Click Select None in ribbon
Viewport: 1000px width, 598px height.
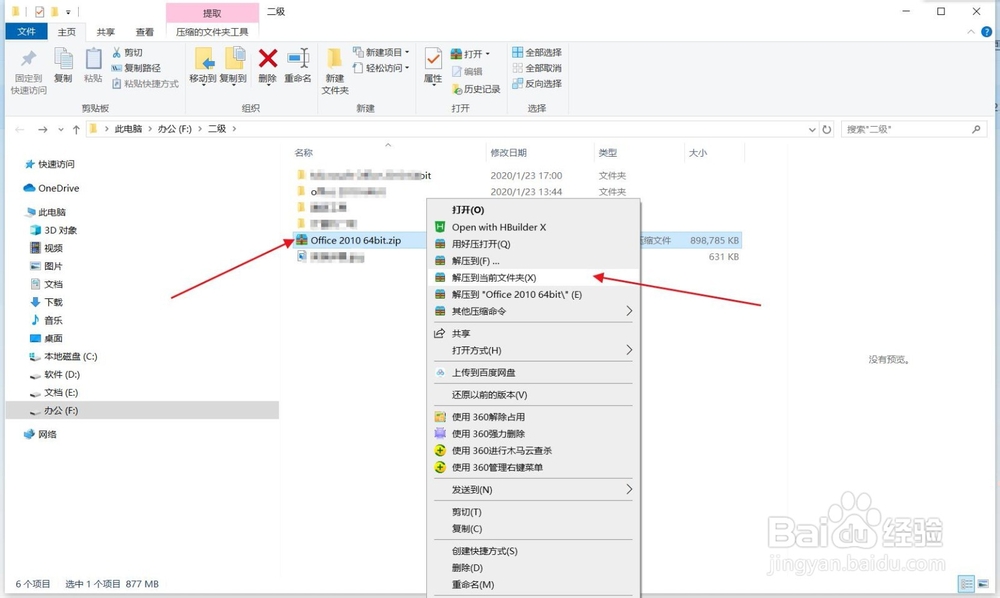[x=537, y=68]
